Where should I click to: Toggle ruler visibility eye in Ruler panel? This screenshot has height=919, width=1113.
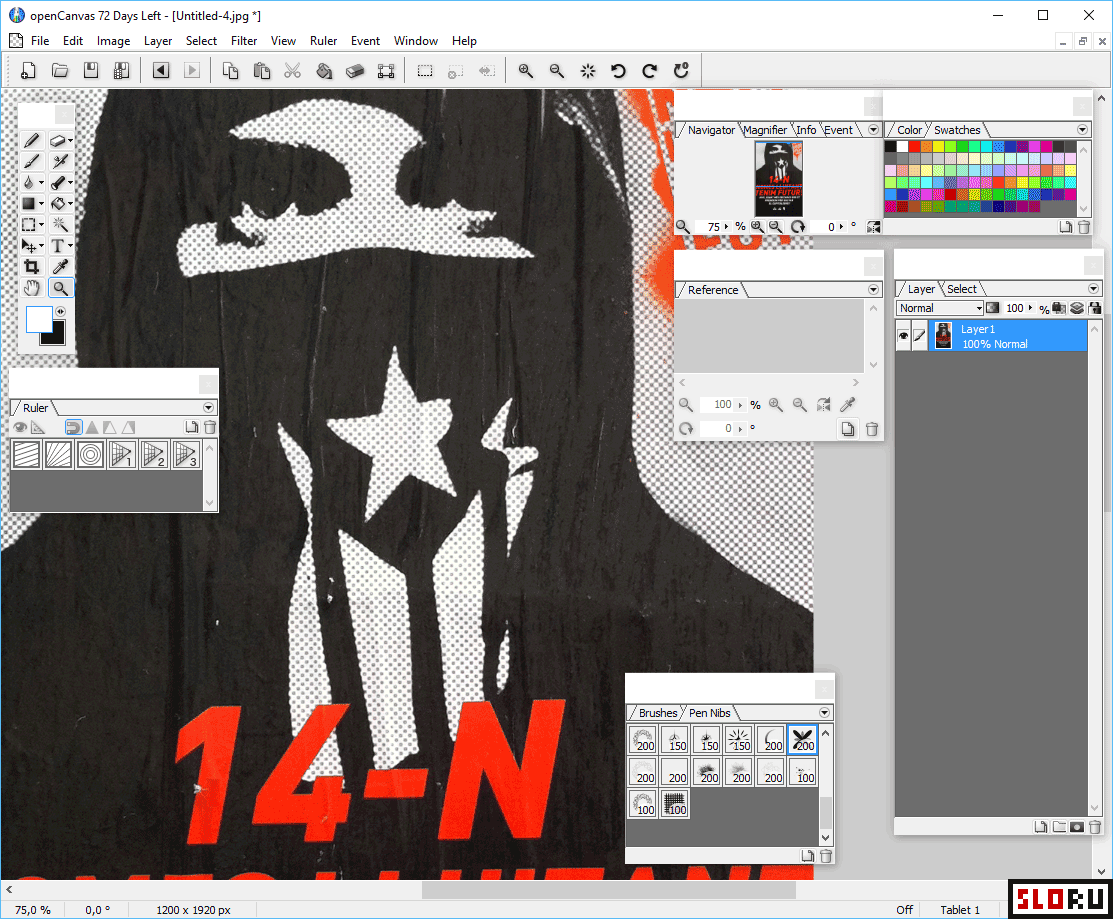20,427
